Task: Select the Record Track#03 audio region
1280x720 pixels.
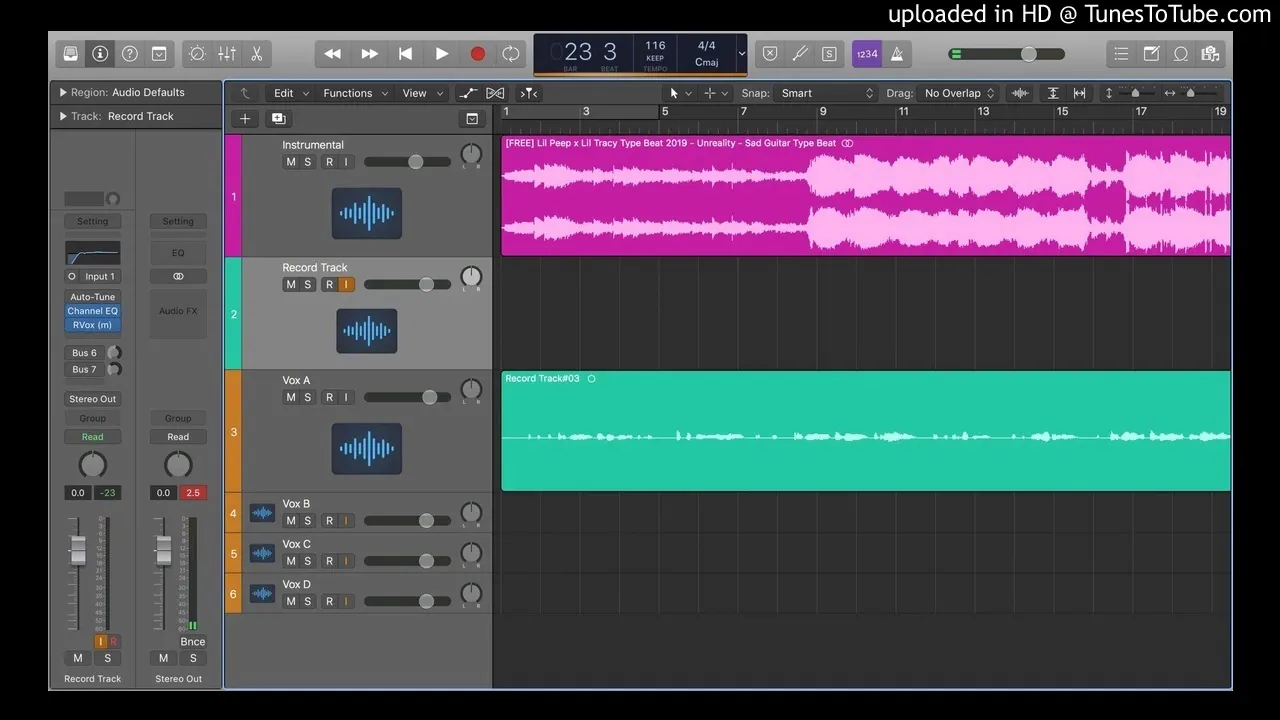Action: [865, 431]
